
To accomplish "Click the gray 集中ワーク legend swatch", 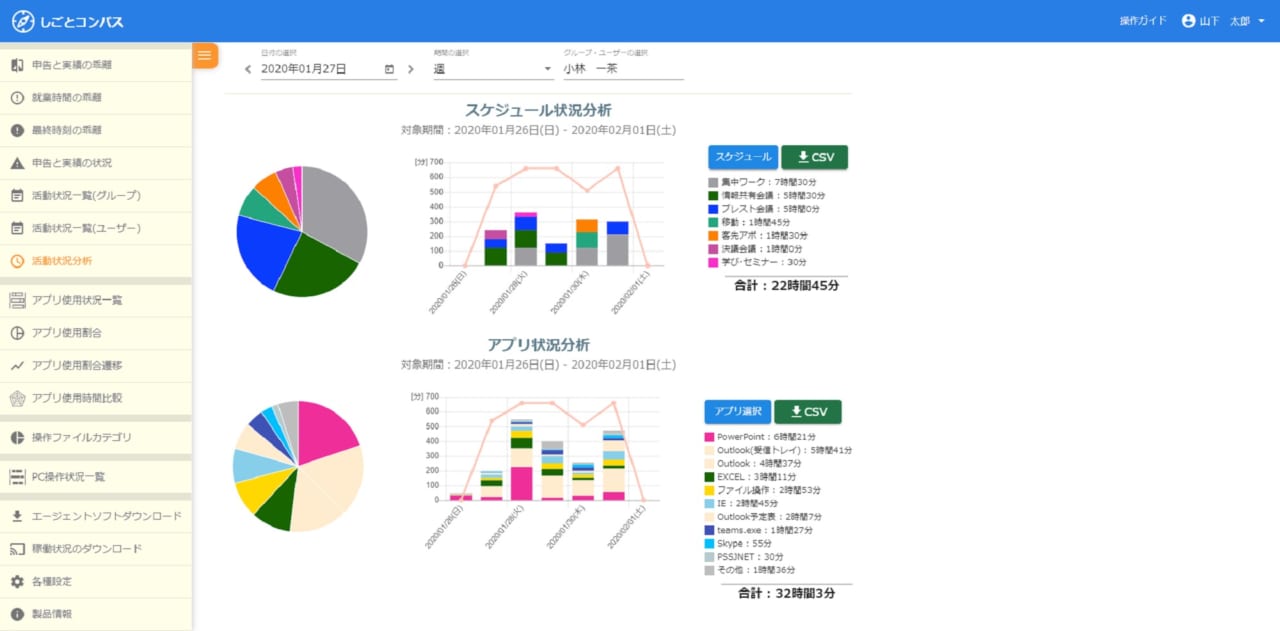I will click(x=713, y=182).
